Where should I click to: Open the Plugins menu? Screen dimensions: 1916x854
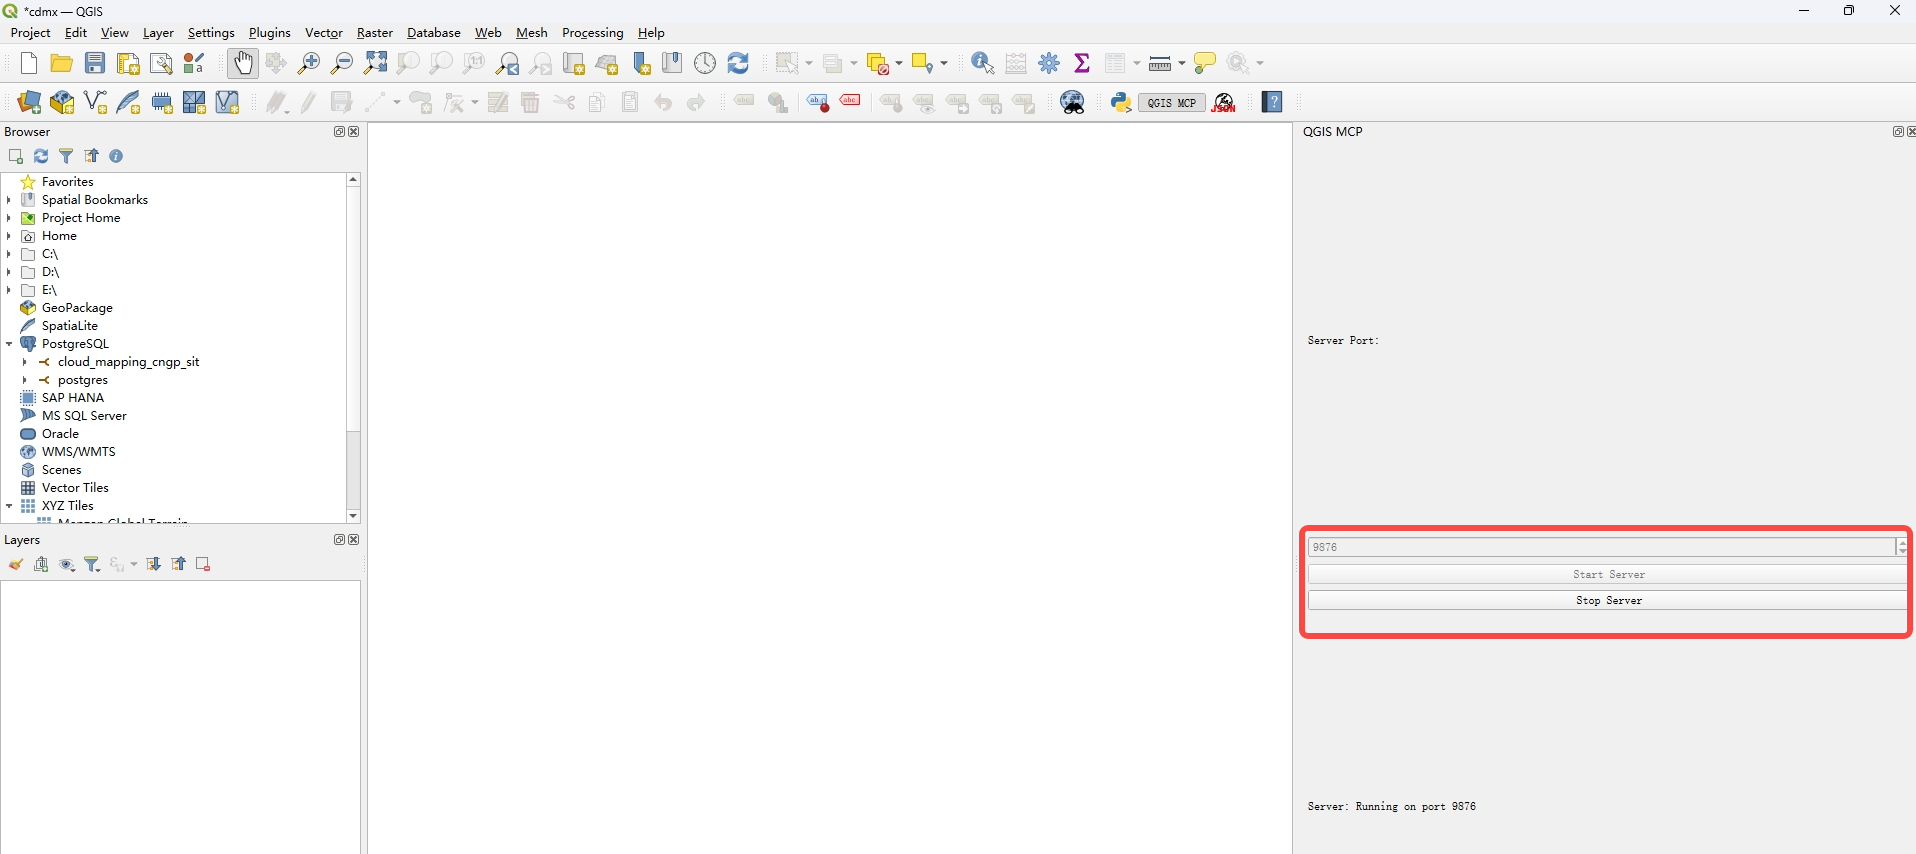(269, 33)
